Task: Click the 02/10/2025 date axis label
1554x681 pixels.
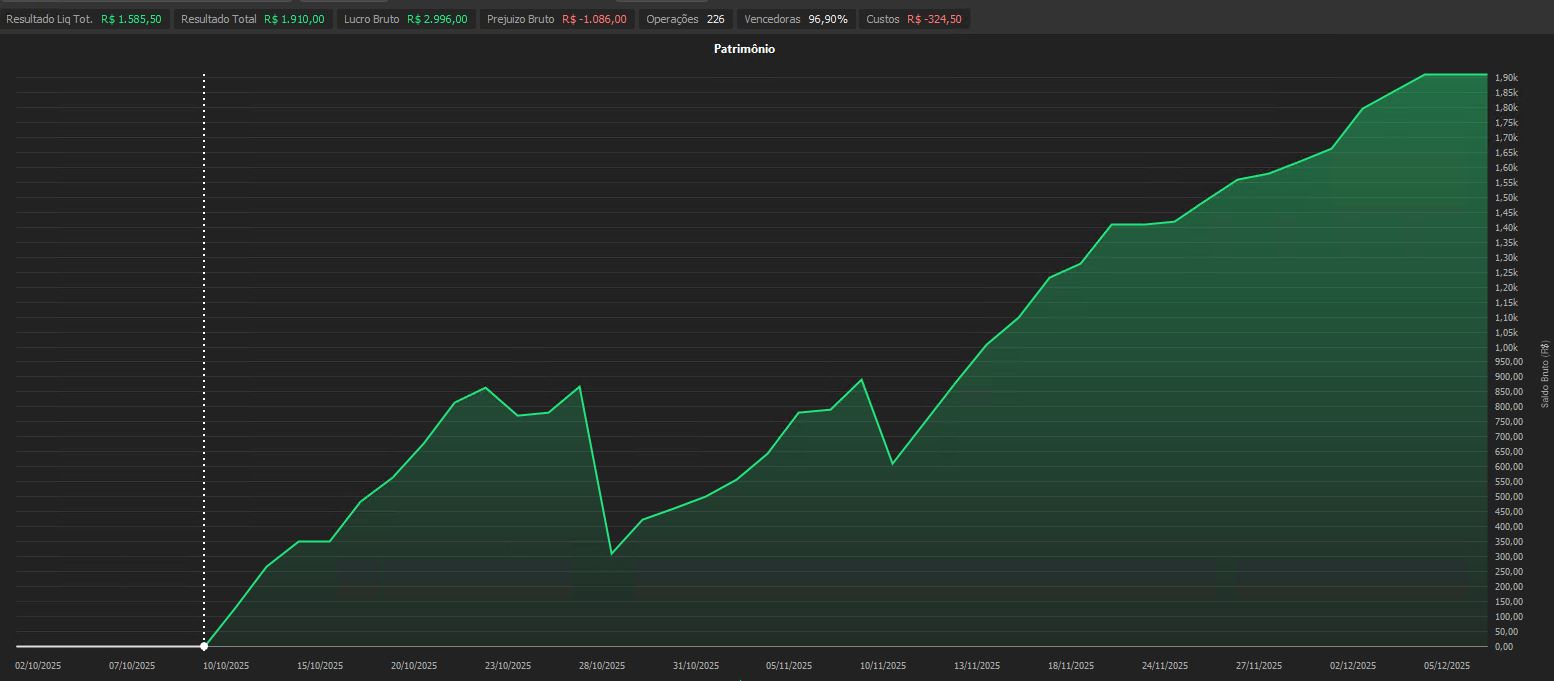Action: click(x=38, y=666)
